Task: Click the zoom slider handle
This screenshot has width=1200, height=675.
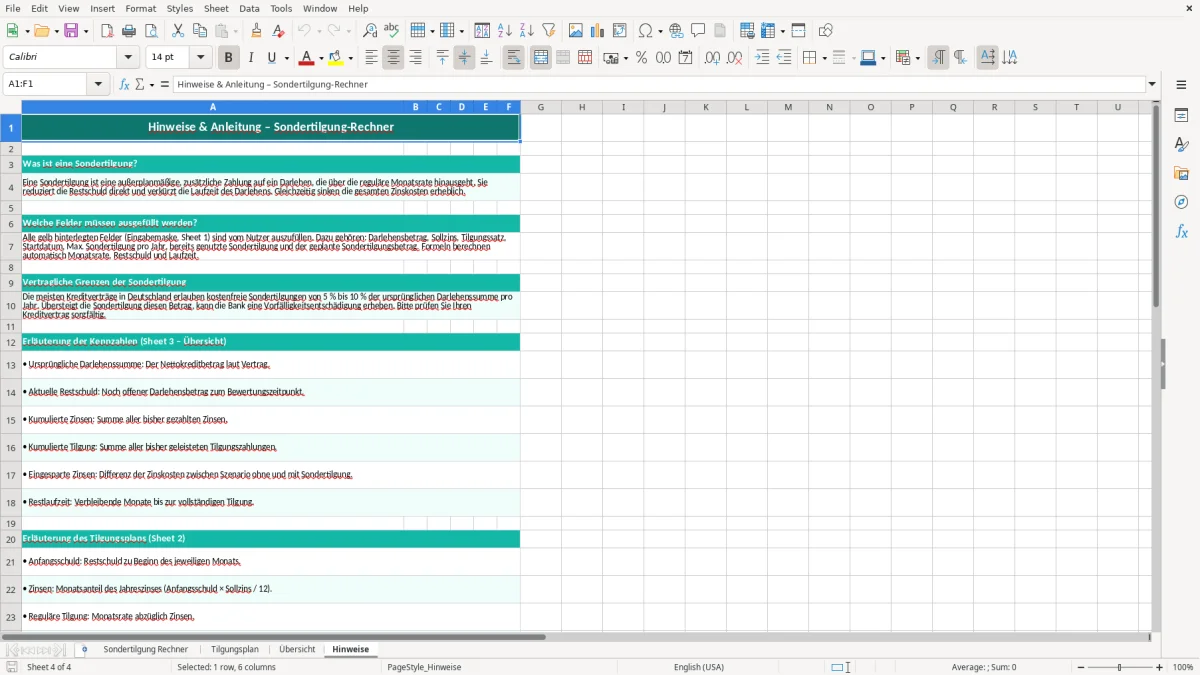Action: [1120, 667]
